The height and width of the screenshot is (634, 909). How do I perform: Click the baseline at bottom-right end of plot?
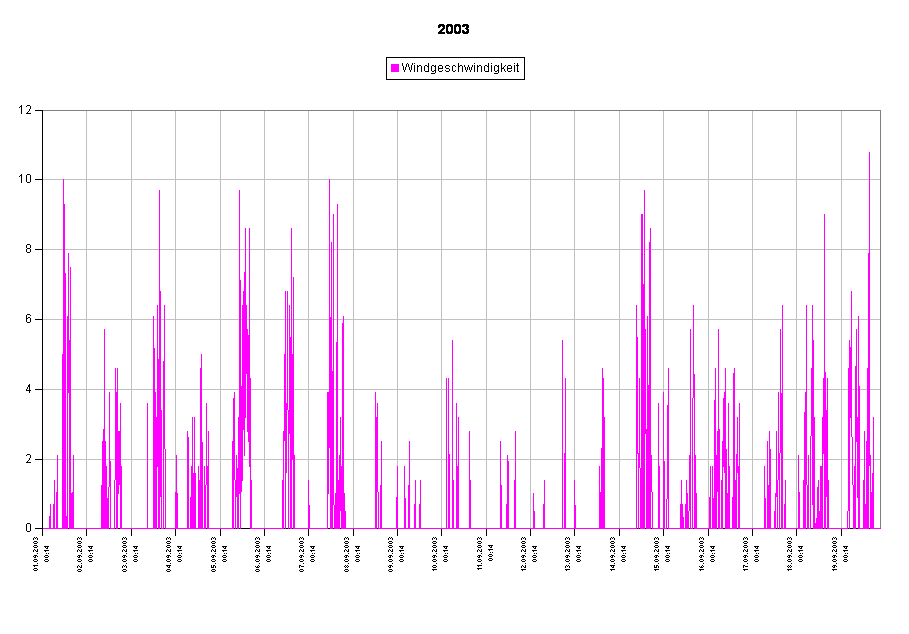pyautogui.click(x=878, y=528)
